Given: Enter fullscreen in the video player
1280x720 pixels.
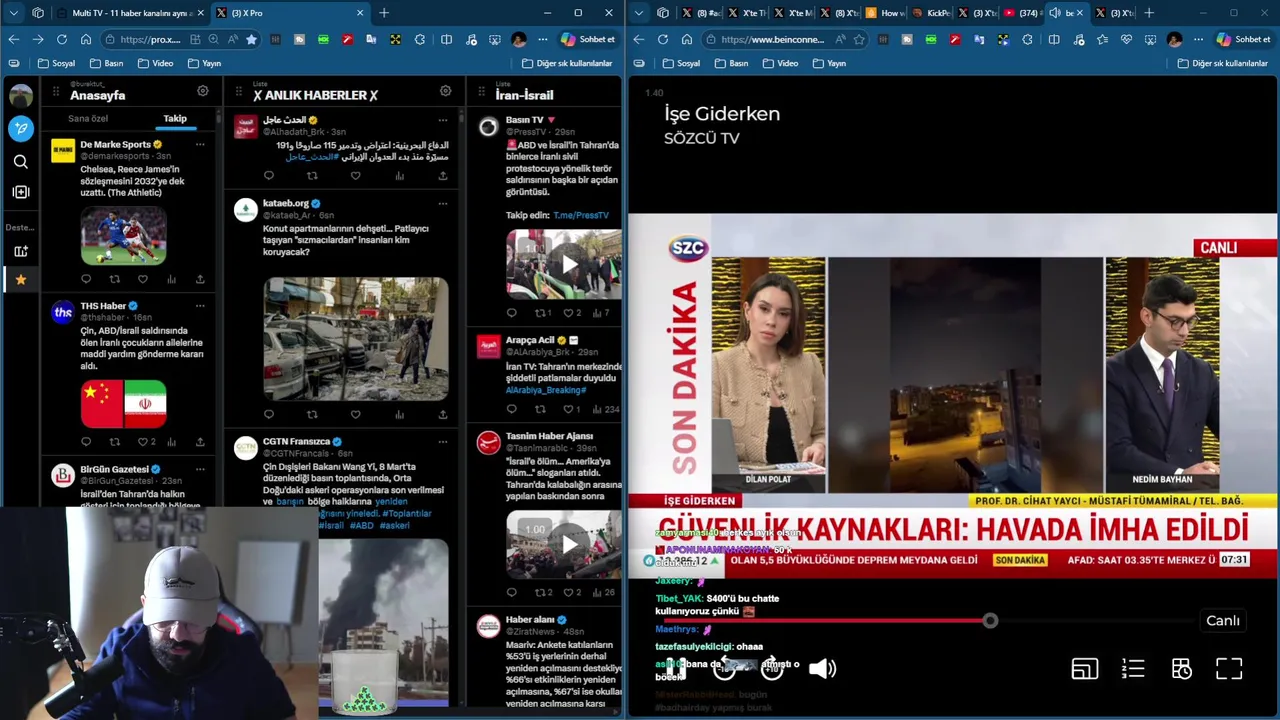Looking at the screenshot, I should coord(1229,669).
